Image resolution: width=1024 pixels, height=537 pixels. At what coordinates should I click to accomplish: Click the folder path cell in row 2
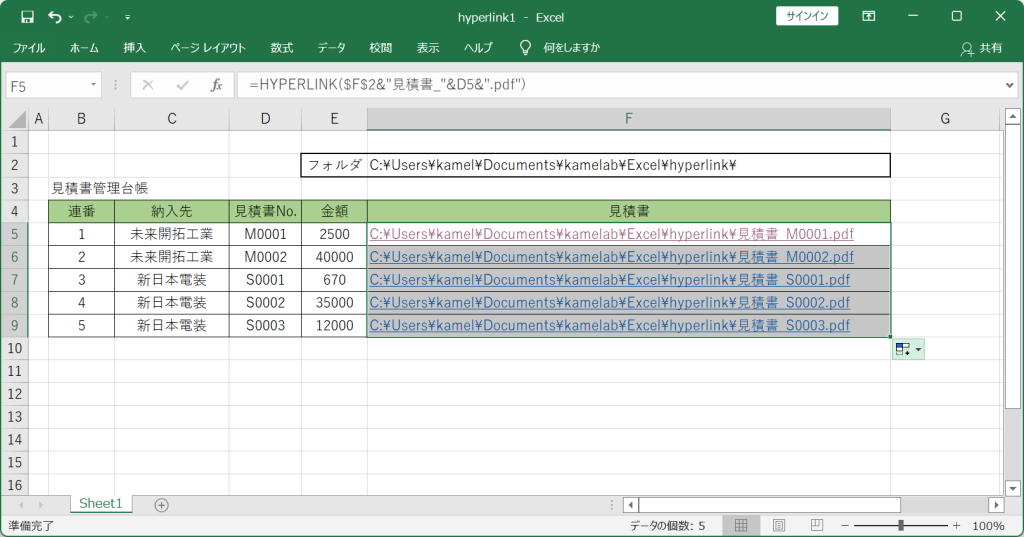coord(628,165)
